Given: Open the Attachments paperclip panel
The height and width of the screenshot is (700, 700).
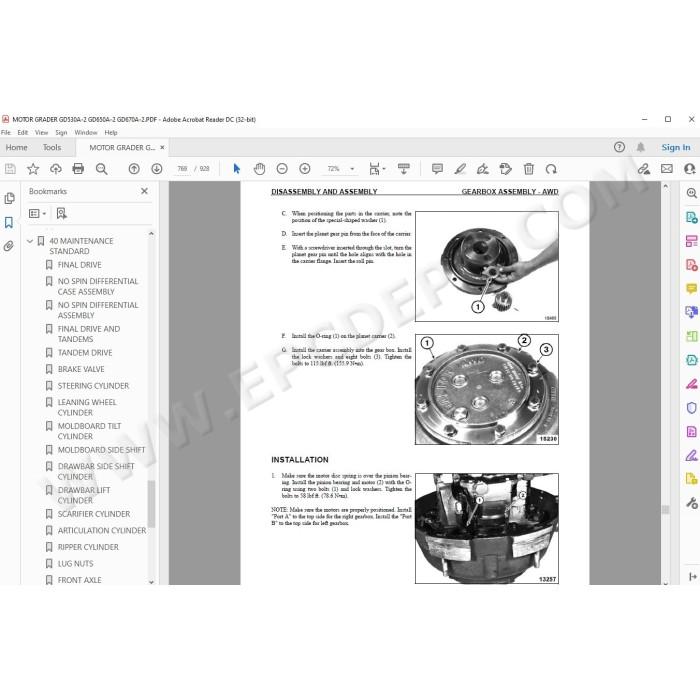Looking at the screenshot, I should click(x=8, y=246).
